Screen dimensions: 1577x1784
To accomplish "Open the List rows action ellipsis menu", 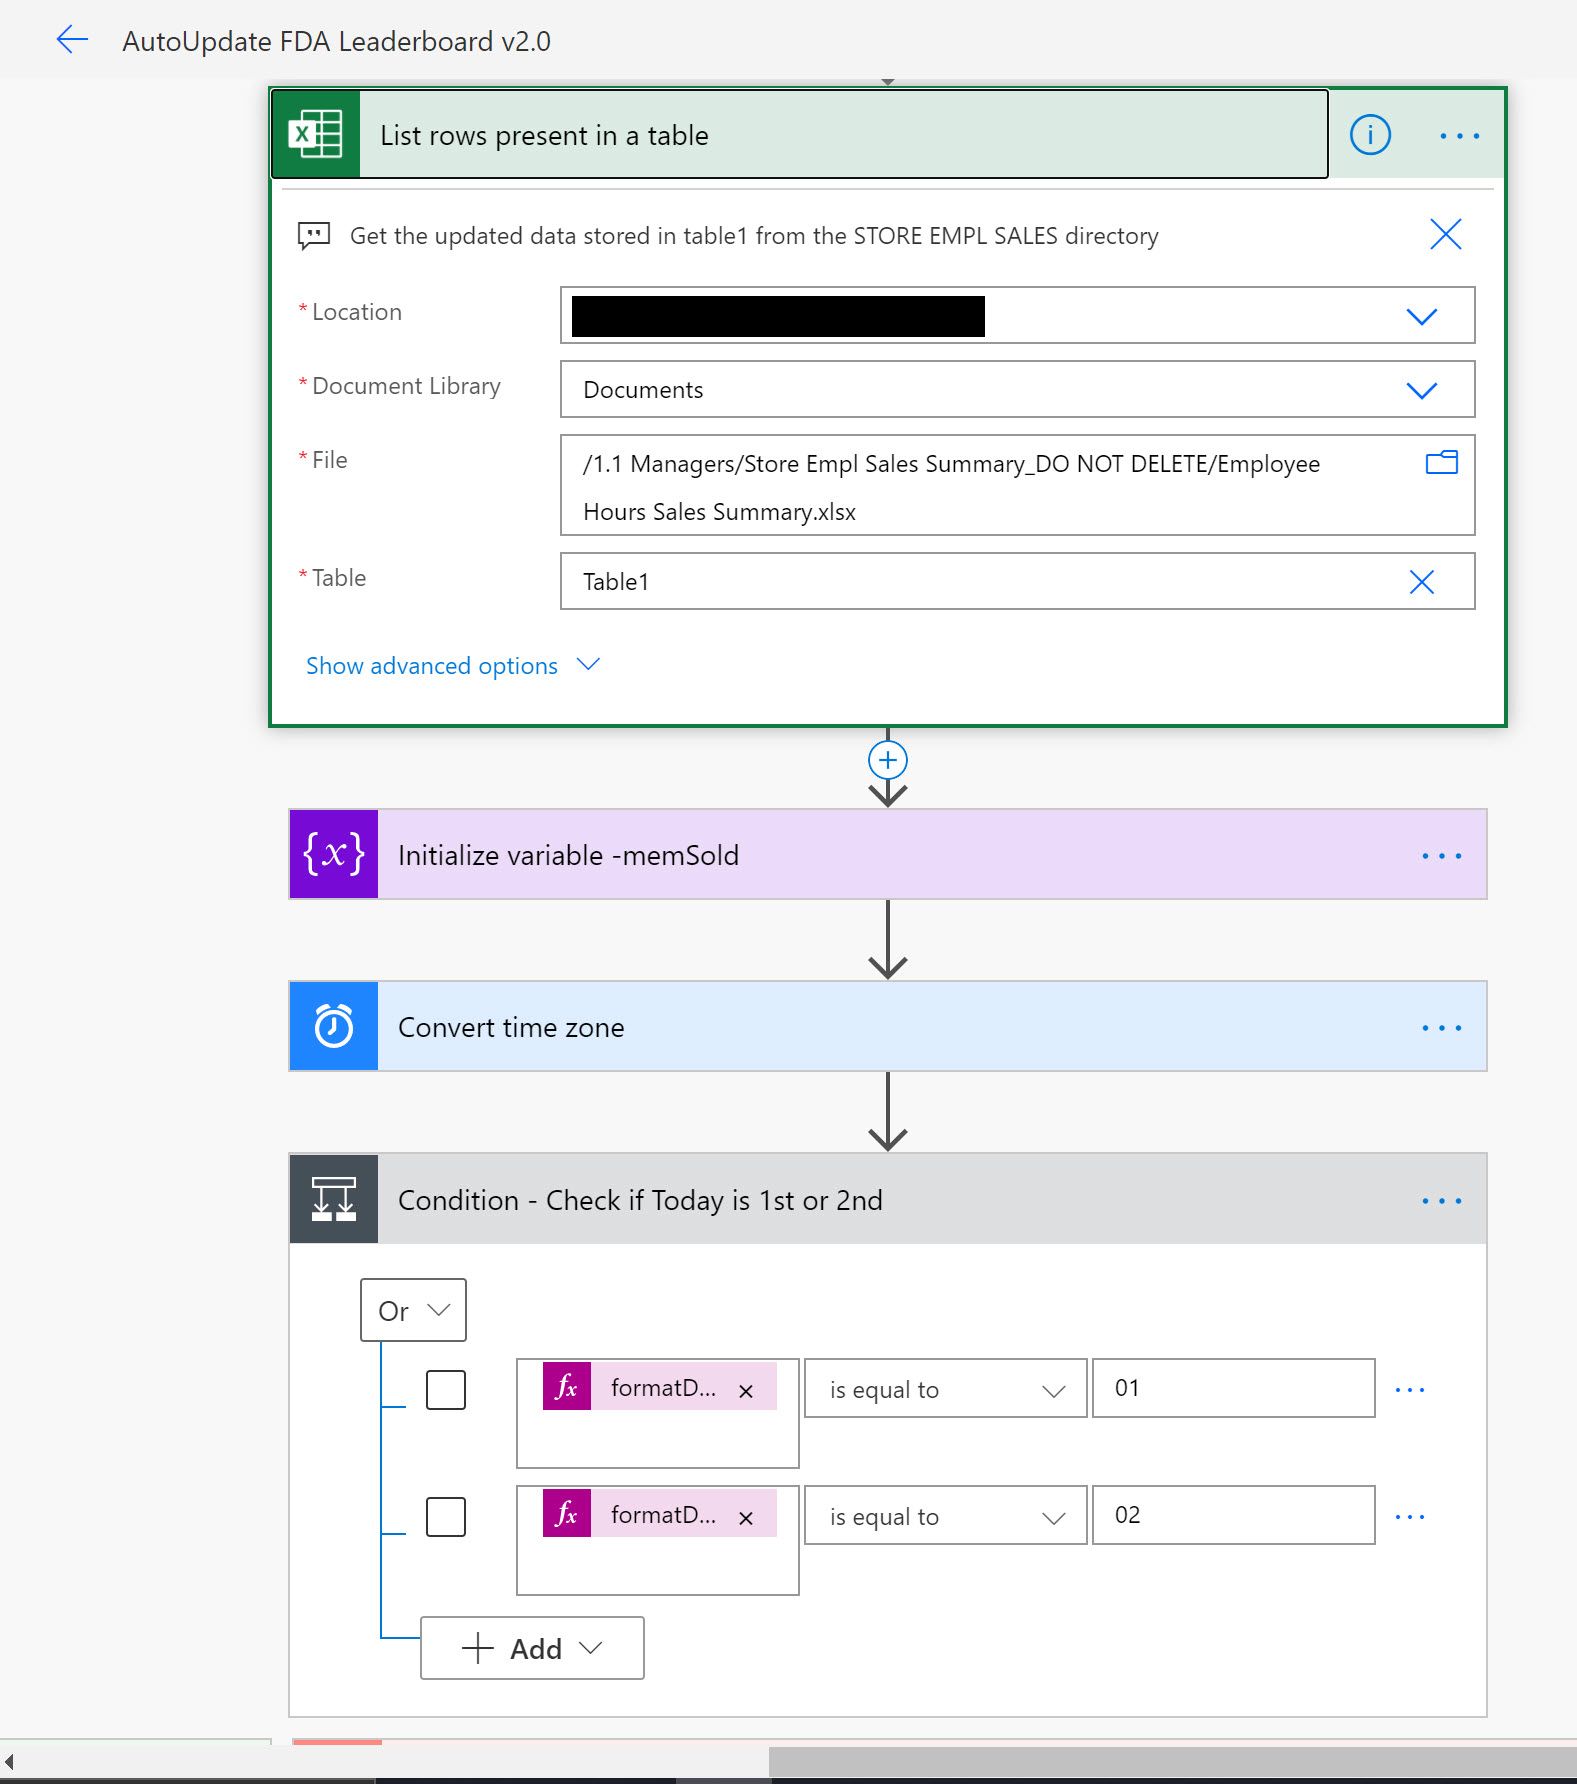I will pos(1459,135).
